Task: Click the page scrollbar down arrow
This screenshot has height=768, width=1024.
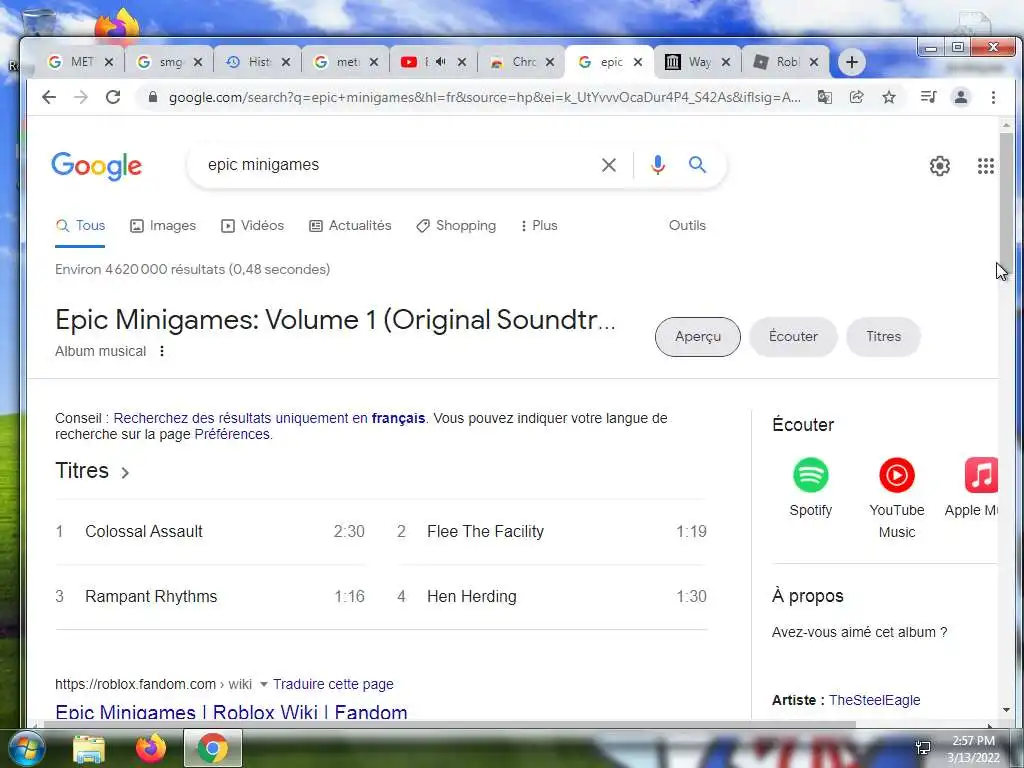Action: pos(1006,711)
